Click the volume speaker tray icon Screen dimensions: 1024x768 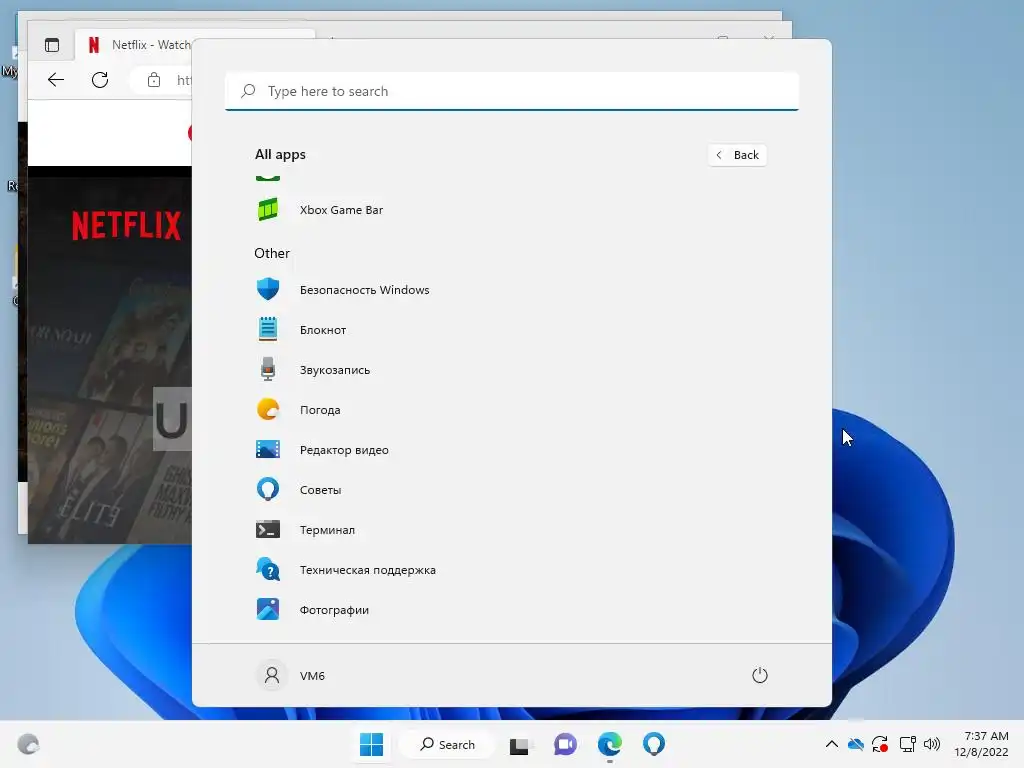tap(932, 744)
